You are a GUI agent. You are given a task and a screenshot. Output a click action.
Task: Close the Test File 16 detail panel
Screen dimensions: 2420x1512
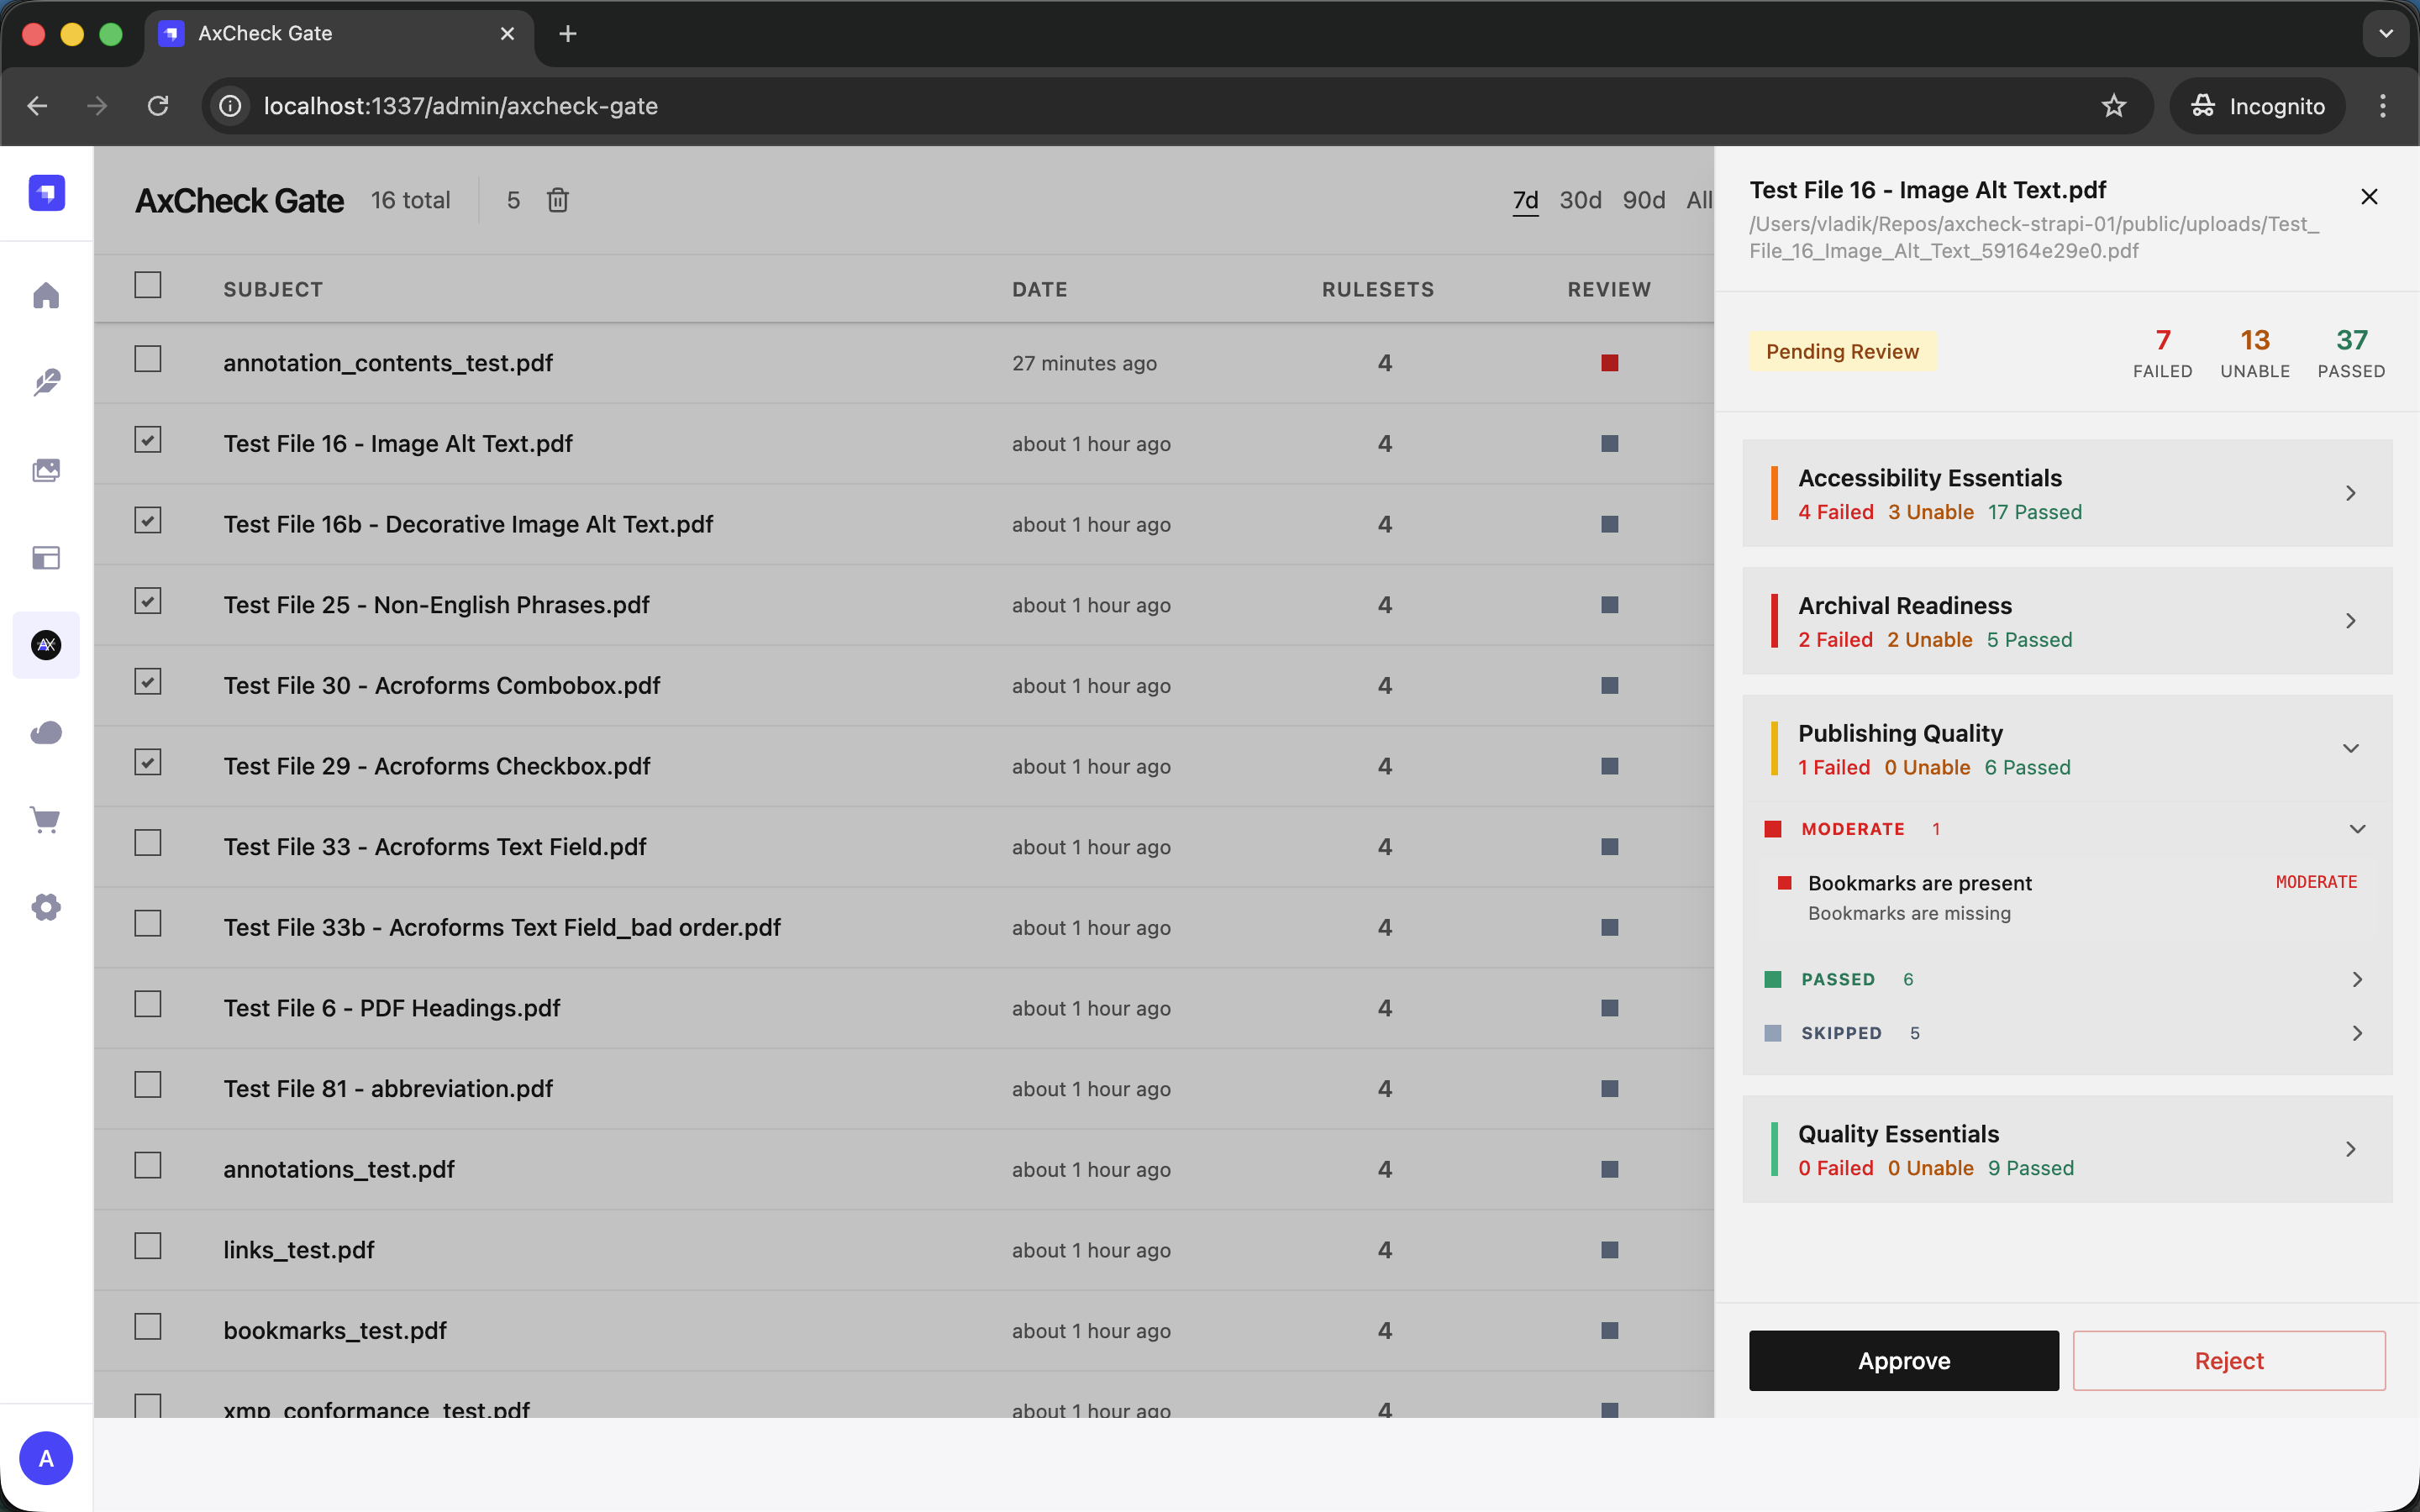pos(2368,196)
